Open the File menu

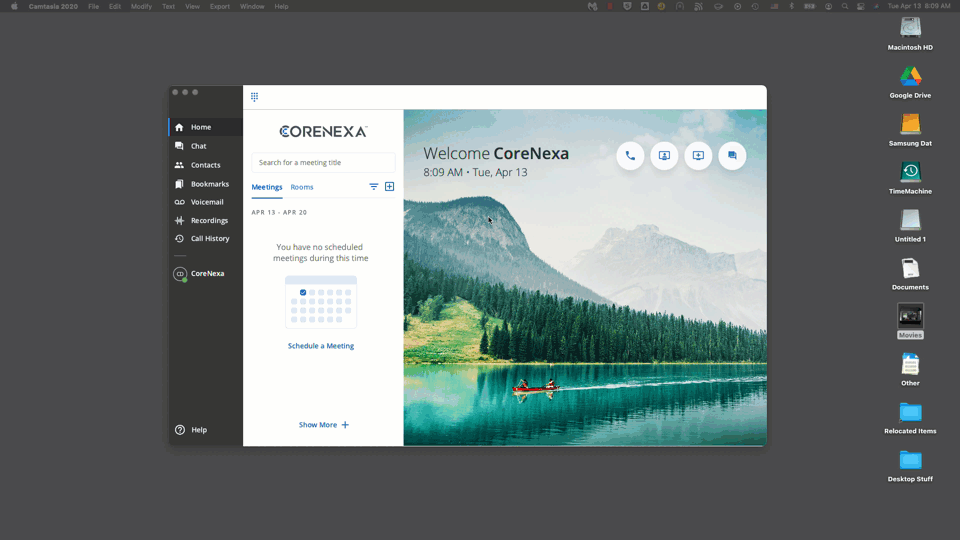[x=94, y=6]
